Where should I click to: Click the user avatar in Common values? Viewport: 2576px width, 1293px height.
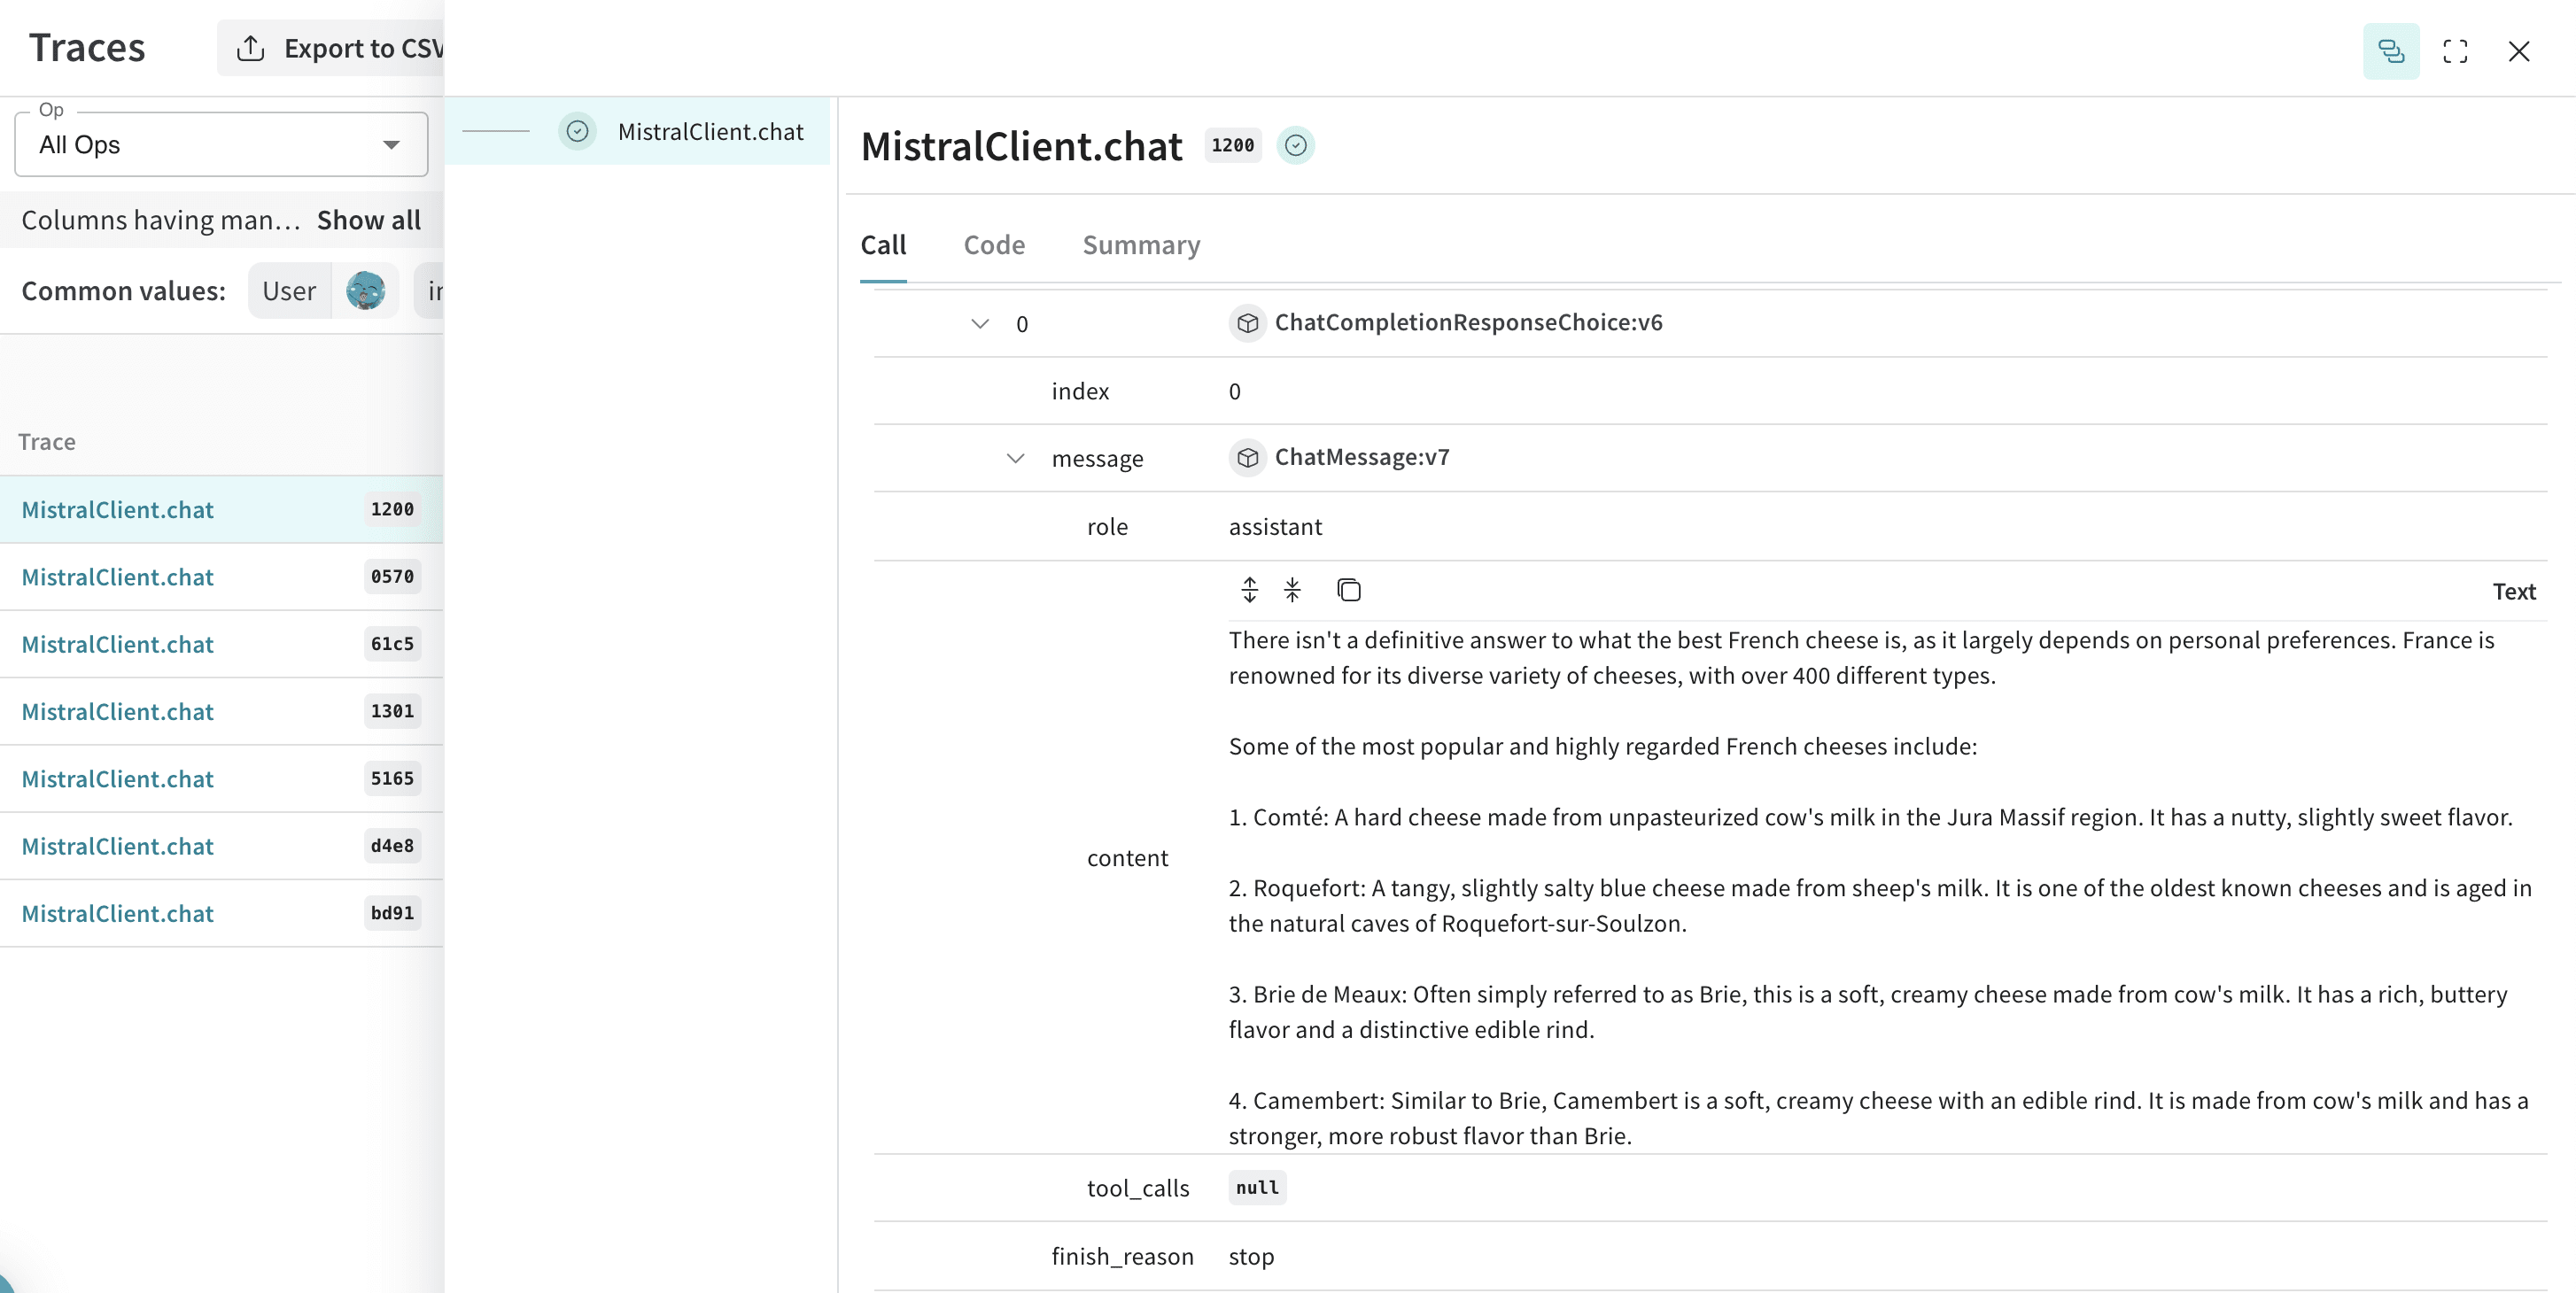click(365, 291)
